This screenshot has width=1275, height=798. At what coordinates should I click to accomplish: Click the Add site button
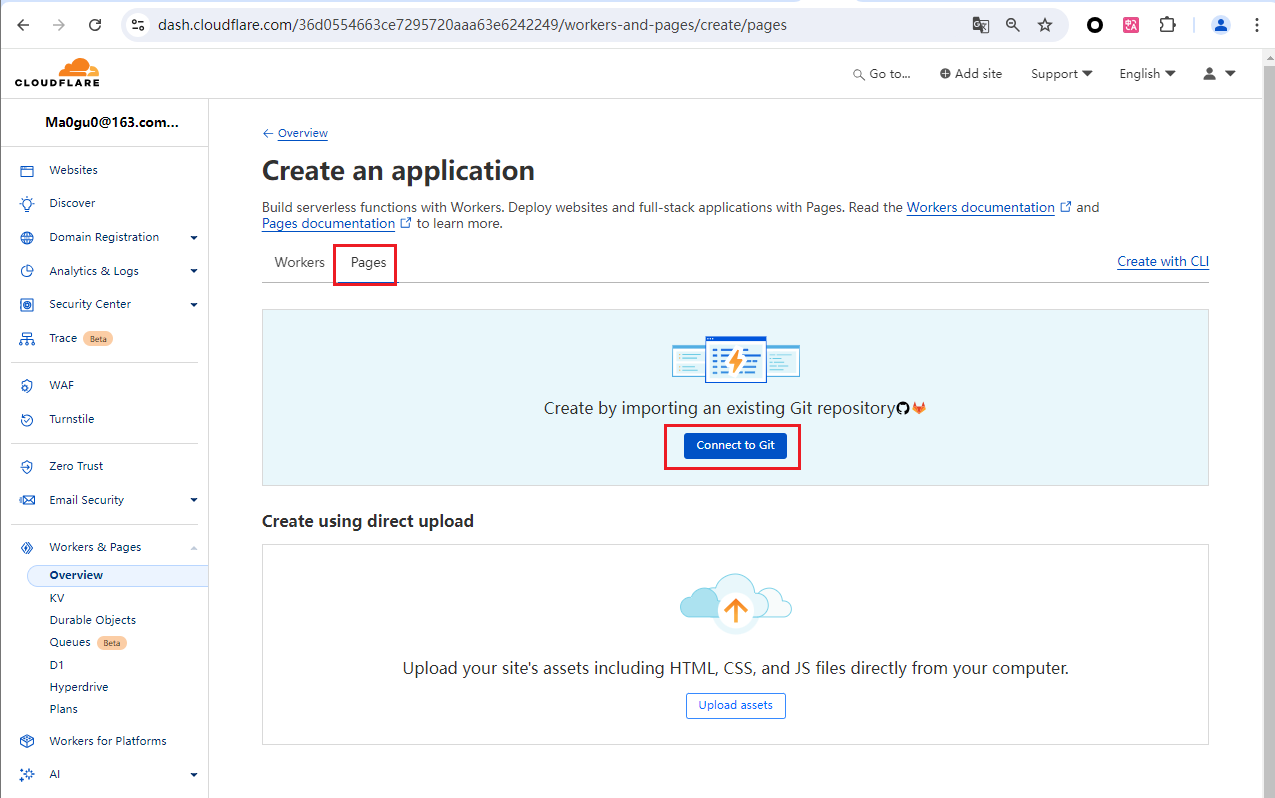click(x=971, y=74)
